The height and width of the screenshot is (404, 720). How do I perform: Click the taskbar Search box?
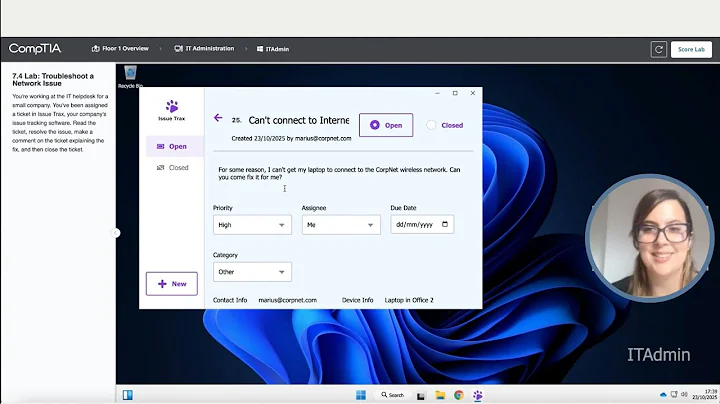(393, 395)
